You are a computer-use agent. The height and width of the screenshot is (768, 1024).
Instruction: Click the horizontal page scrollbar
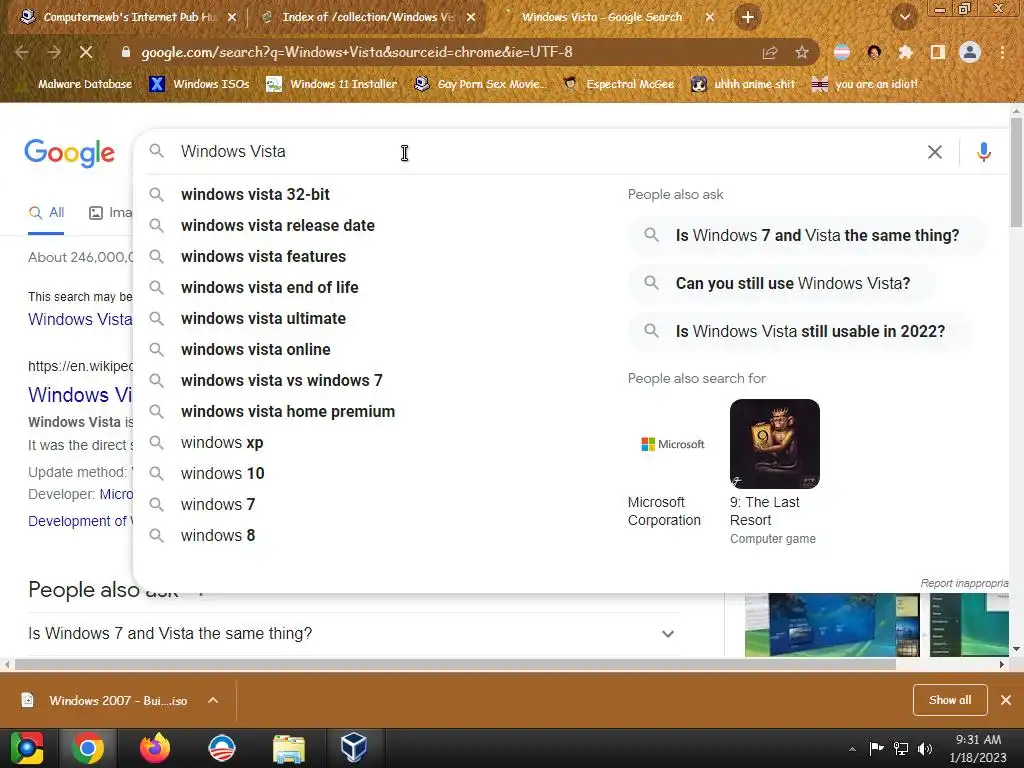pos(455,664)
